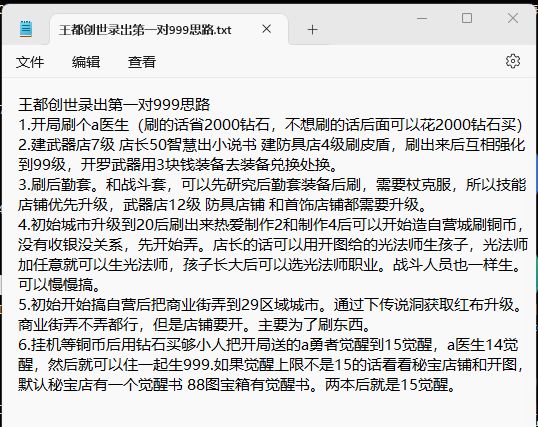538x427 pixels.
Task: Place cursor in line starting 2.建武器店7级
Action: pyautogui.click(x=272, y=145)
